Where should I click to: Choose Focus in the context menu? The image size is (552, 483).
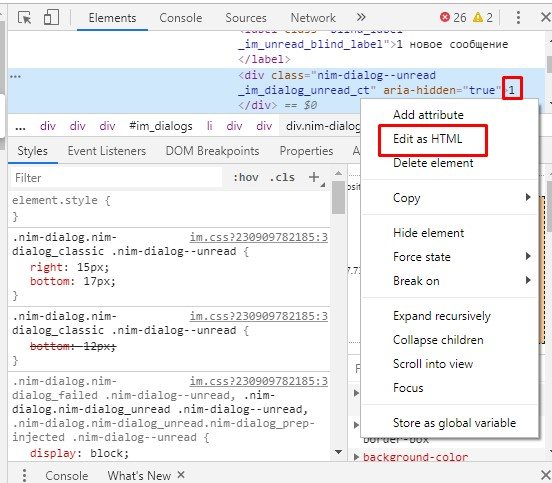pos(449,388)
